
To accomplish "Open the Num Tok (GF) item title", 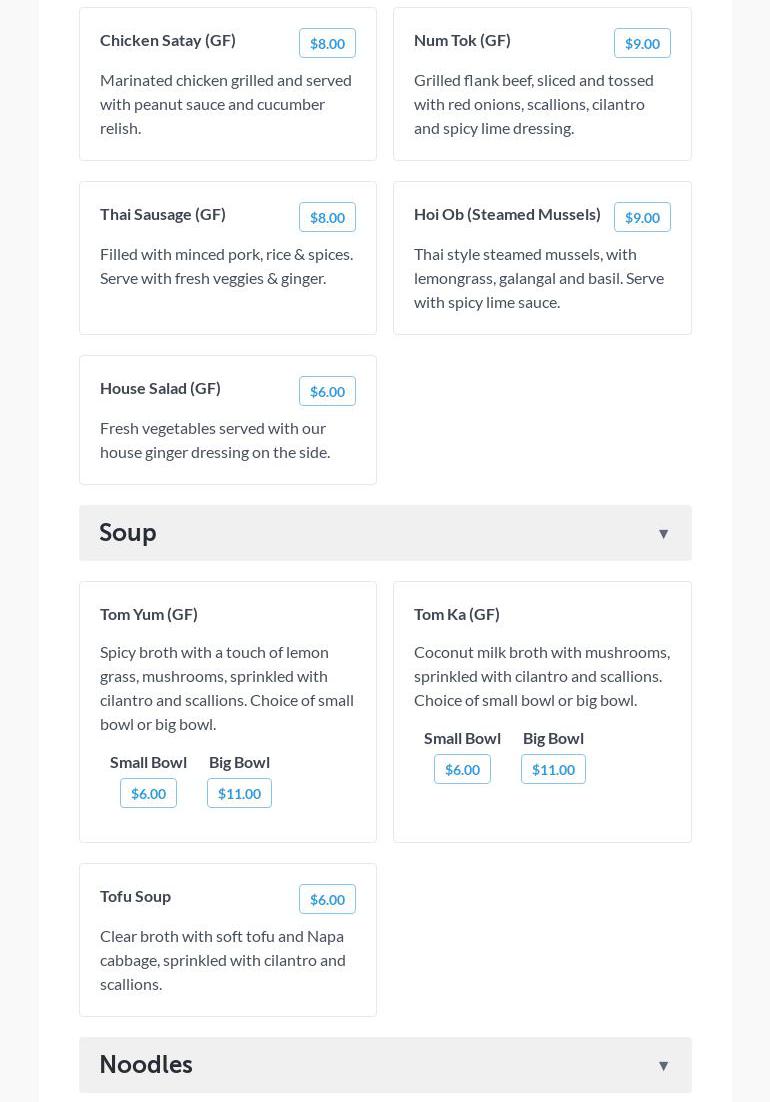I will pyautogui.click(x=462, y=40).
